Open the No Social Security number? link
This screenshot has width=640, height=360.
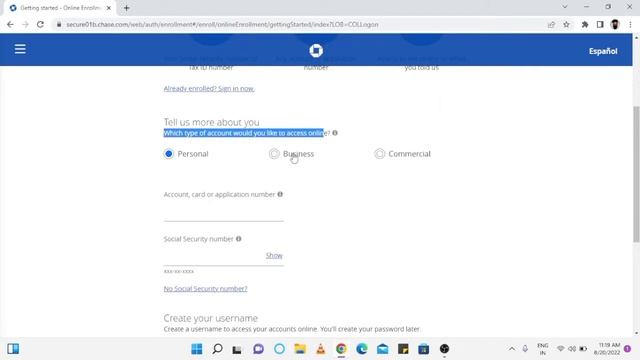tap(205, 289)
